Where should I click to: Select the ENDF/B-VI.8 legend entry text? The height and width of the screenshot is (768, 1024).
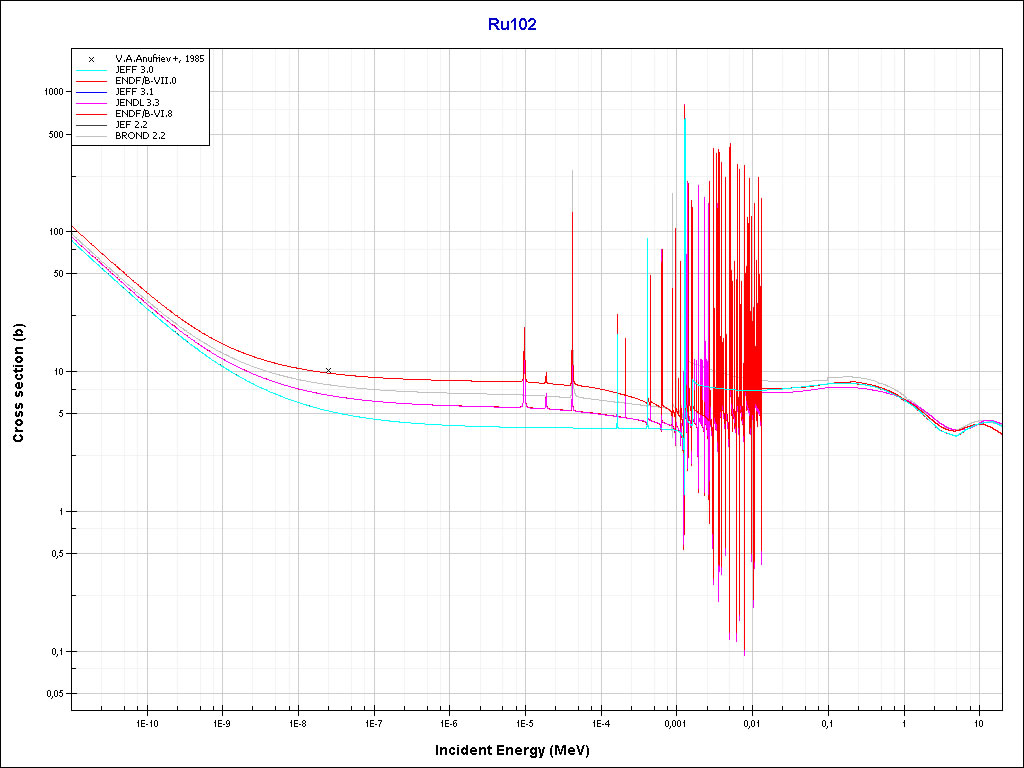point(145,113)
